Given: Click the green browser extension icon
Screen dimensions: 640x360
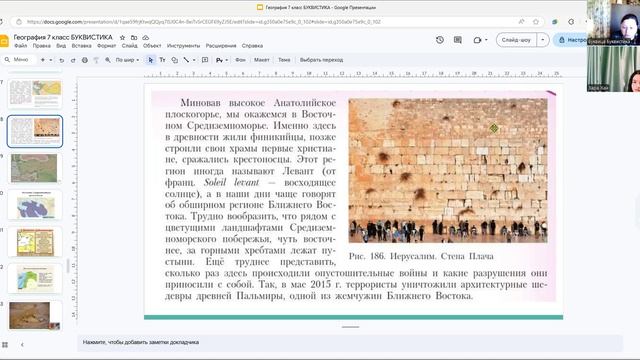Looking at the screenshot, I should 555,22.
